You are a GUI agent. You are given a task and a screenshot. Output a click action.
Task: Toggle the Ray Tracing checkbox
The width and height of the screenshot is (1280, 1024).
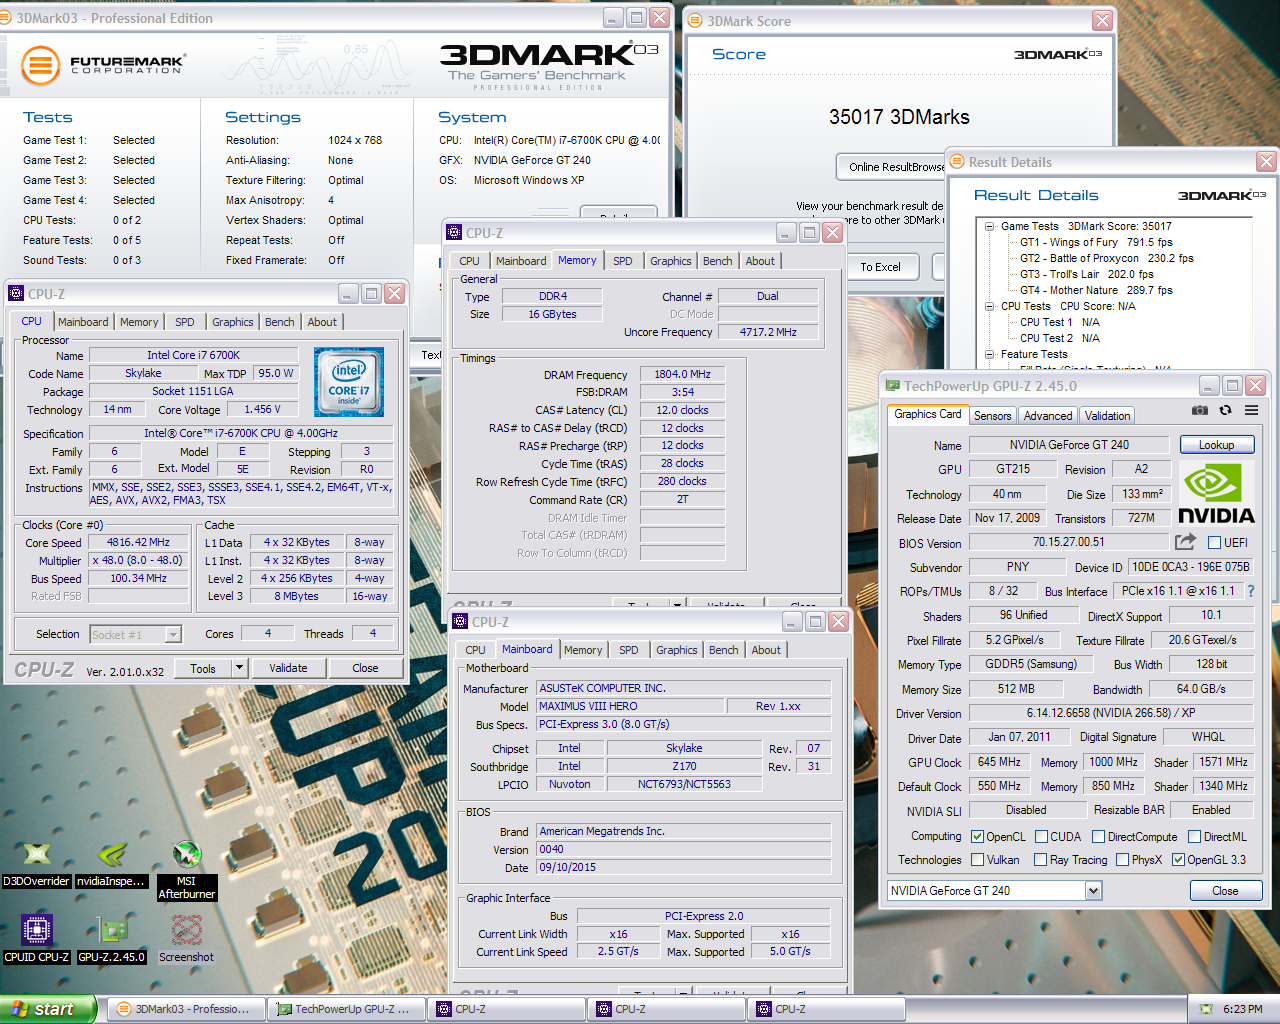[x=1041, y=860]
